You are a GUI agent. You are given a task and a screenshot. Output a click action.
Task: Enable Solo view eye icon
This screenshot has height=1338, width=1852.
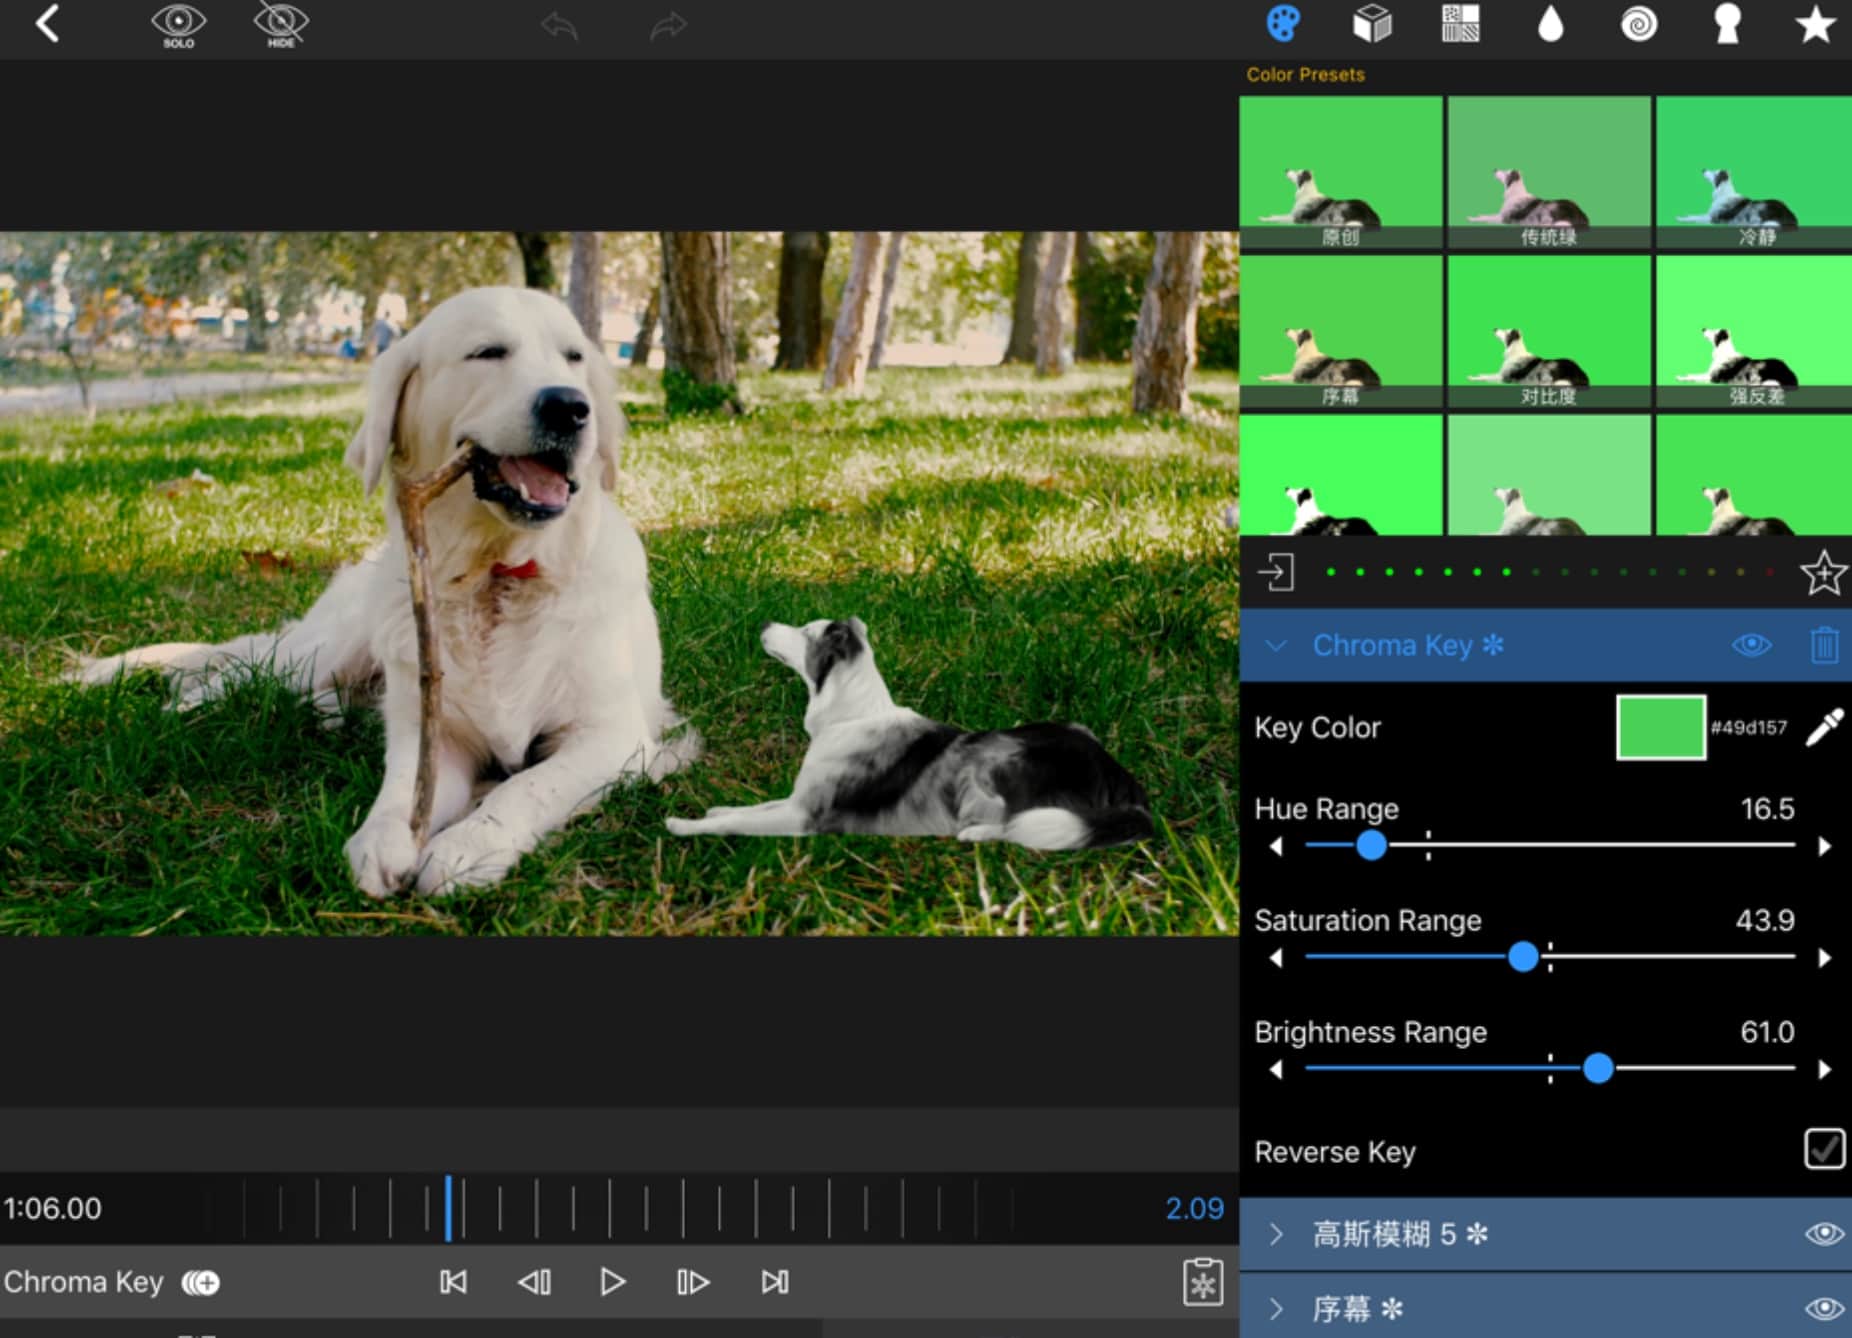coord(178,24)
